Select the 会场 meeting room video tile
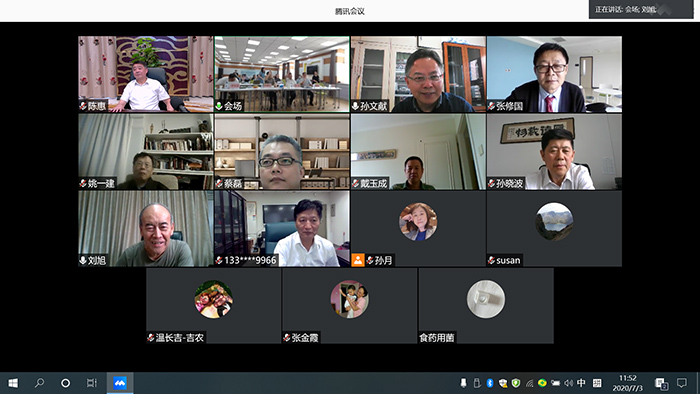700x394 pixels. [x=282, y=74]
